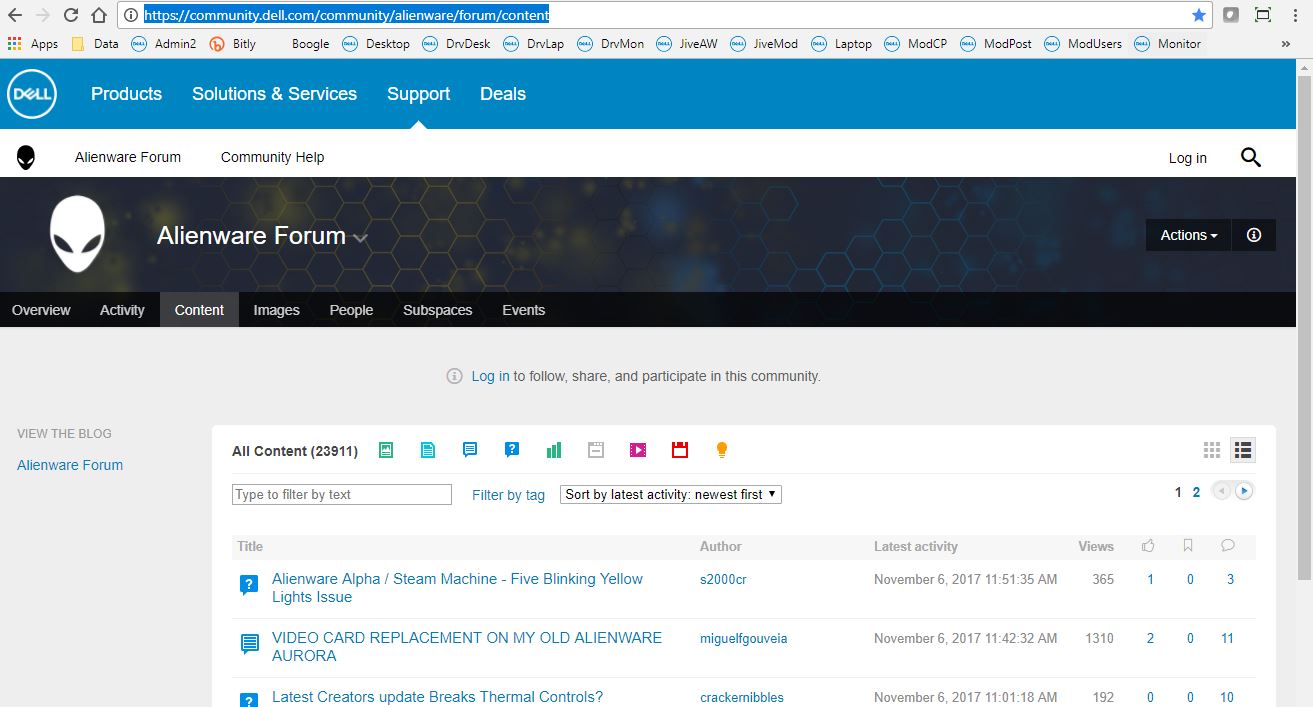Open the Activity tab
This screenshot has height=707, width=1313.
coord(122,310)
